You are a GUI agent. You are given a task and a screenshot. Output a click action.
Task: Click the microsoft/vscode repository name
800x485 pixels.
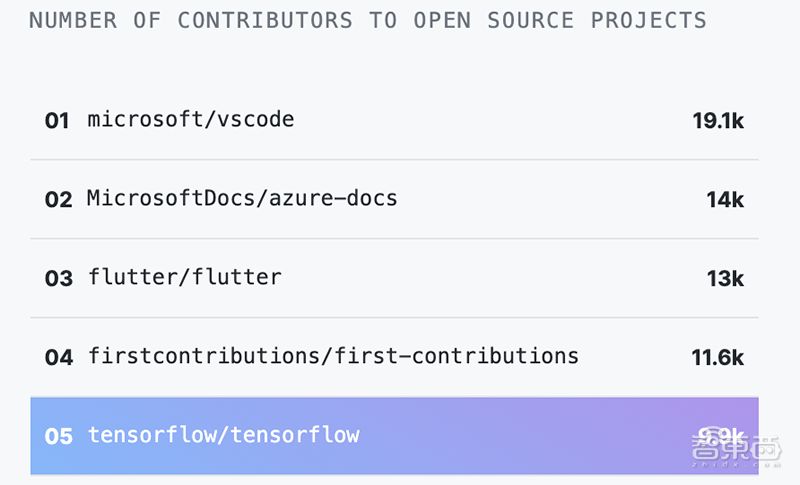click(190, 120)
